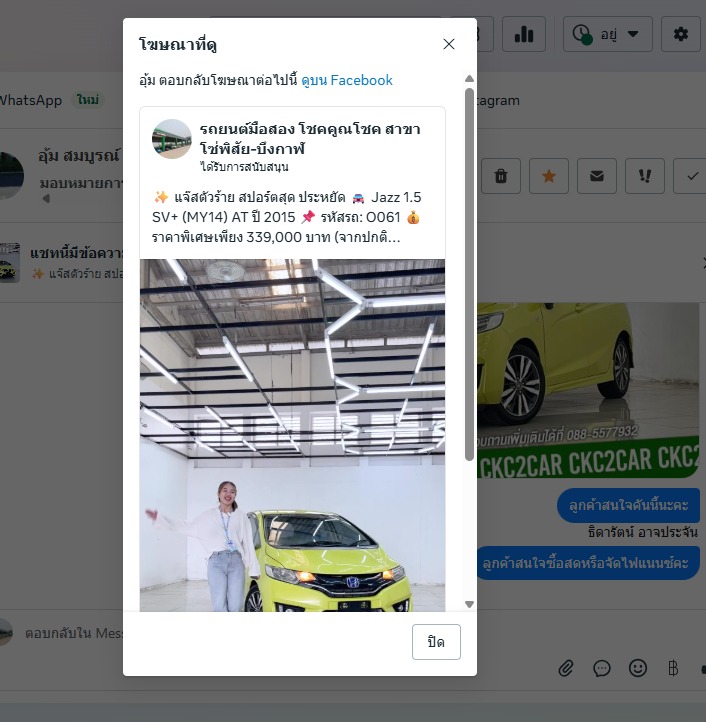Open the insights bar chart icon

(x=524, y=34)
